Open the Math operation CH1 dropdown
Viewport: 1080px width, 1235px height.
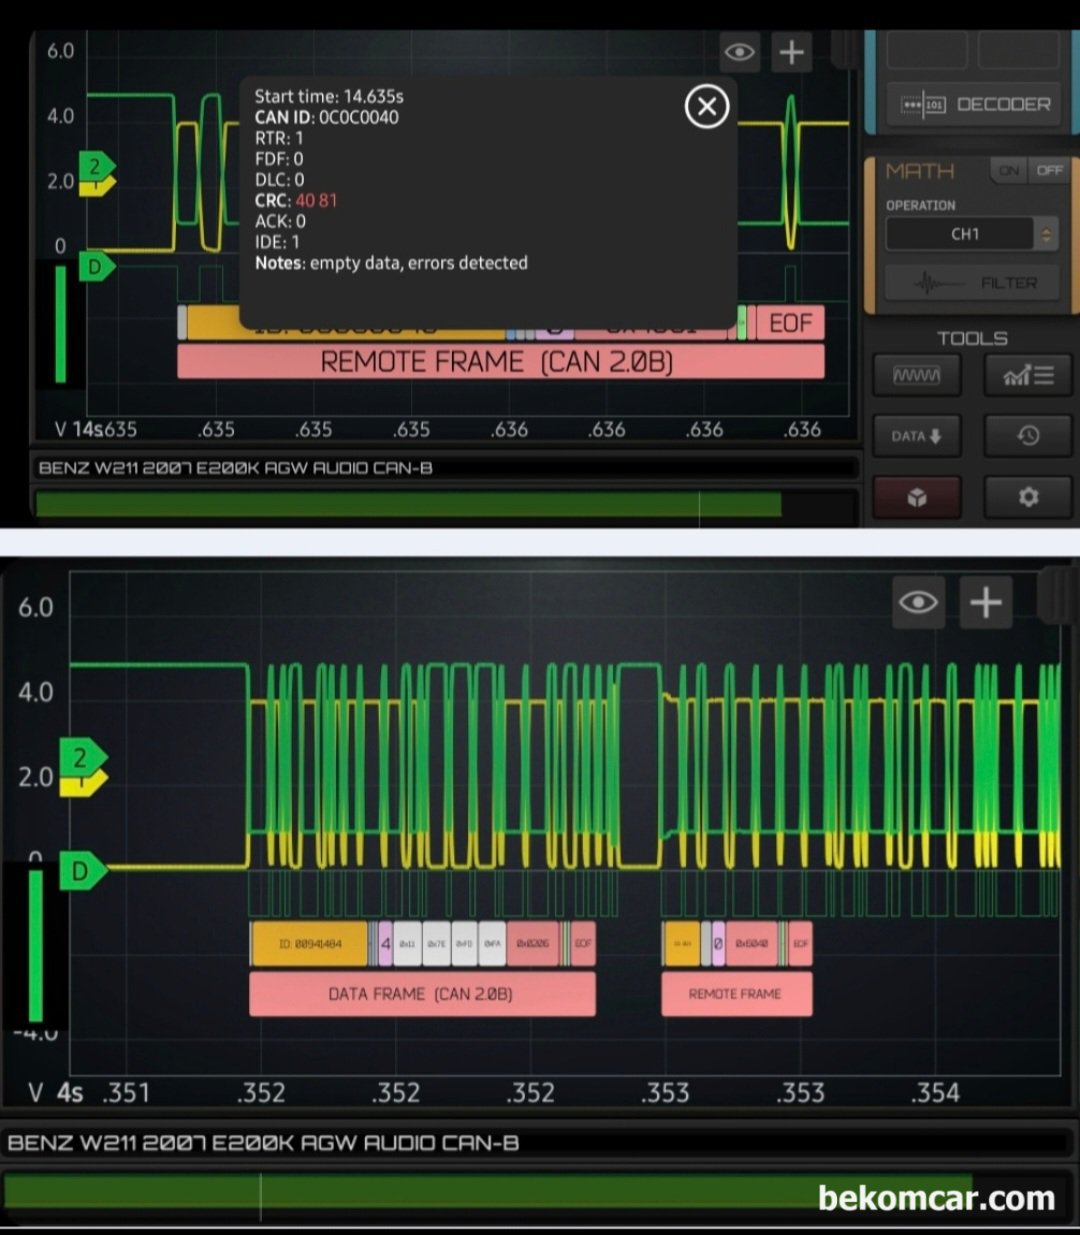pos(963,234)
